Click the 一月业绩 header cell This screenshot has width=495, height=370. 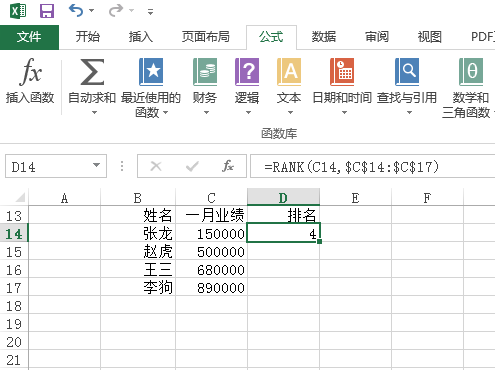coord(211,215)
